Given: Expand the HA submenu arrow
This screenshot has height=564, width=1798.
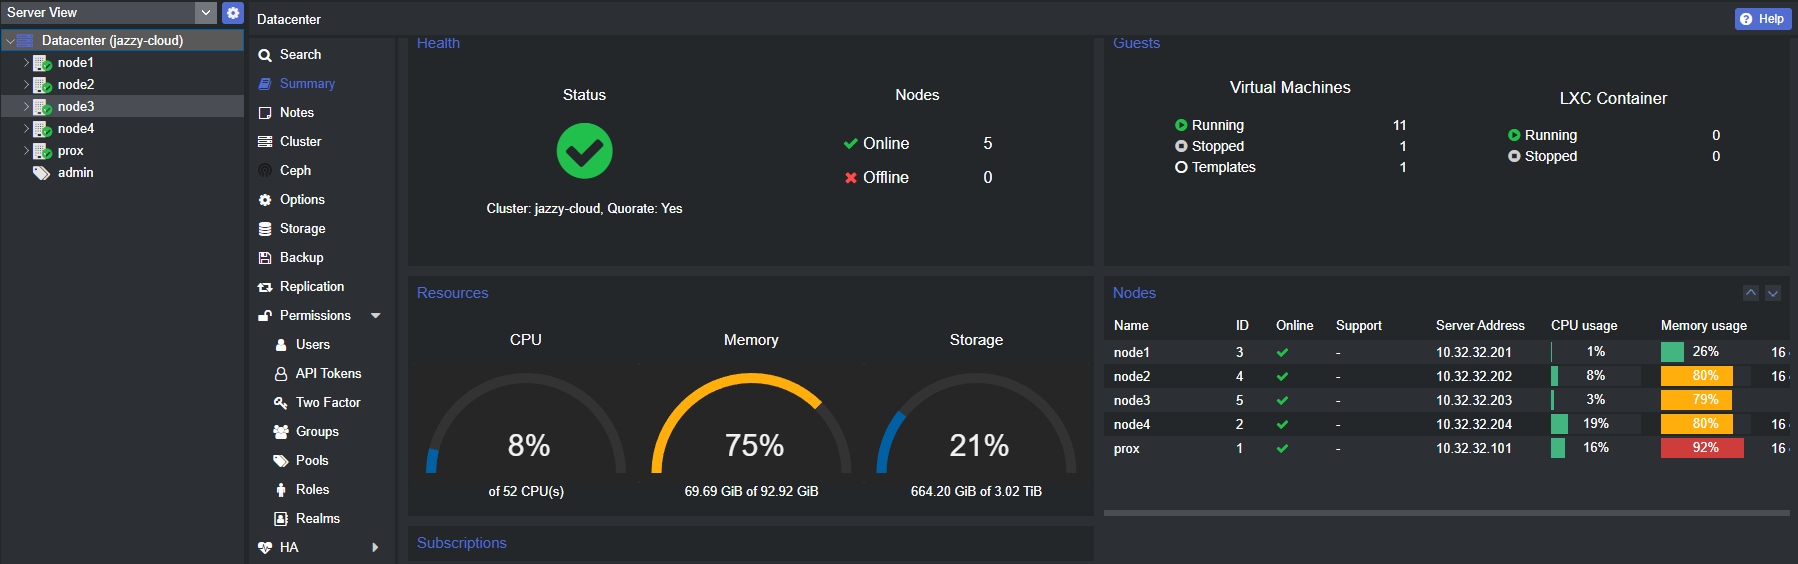Looking at the screenshot, I should (376, 548).
